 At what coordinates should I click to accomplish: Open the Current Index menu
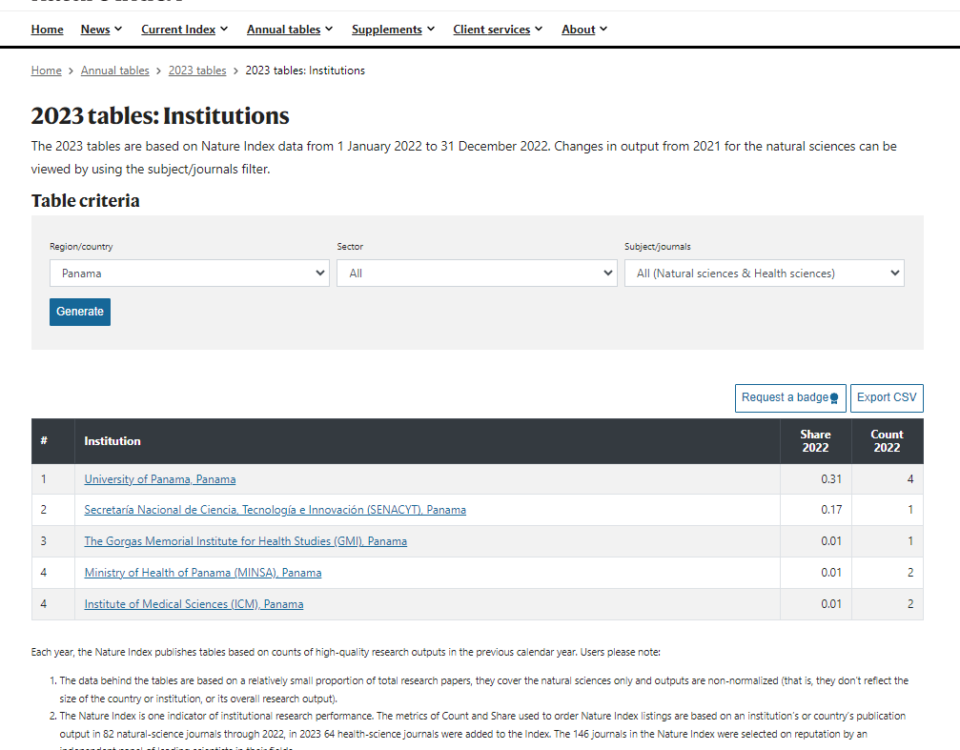184,29
